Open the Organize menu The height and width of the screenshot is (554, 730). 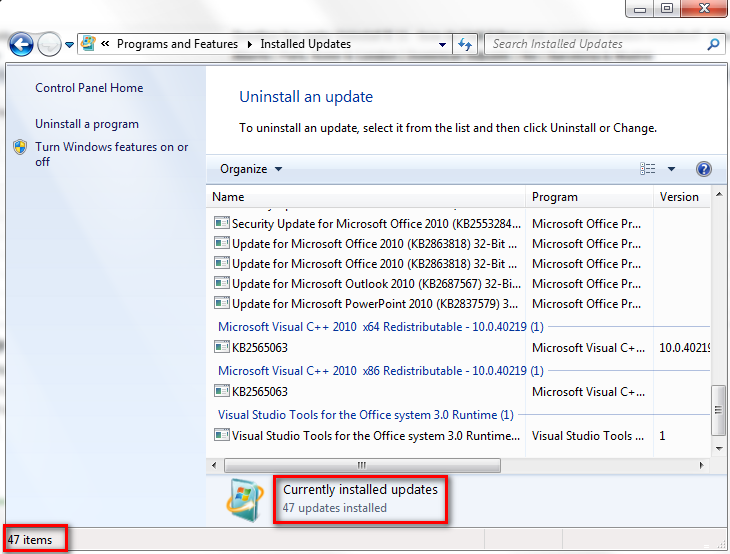click(251, 169)
